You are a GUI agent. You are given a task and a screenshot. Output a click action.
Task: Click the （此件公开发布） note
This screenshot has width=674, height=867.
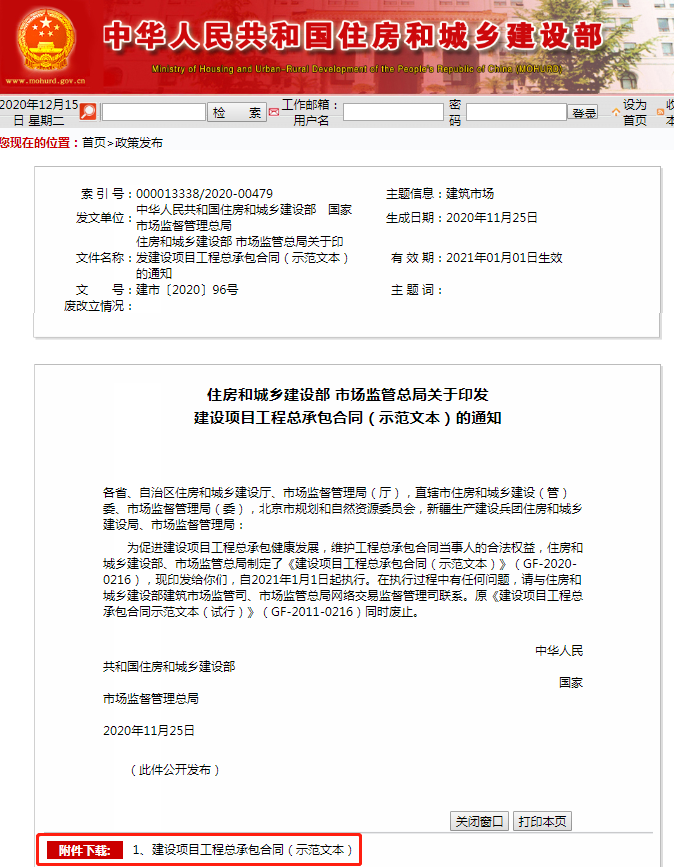175,770
